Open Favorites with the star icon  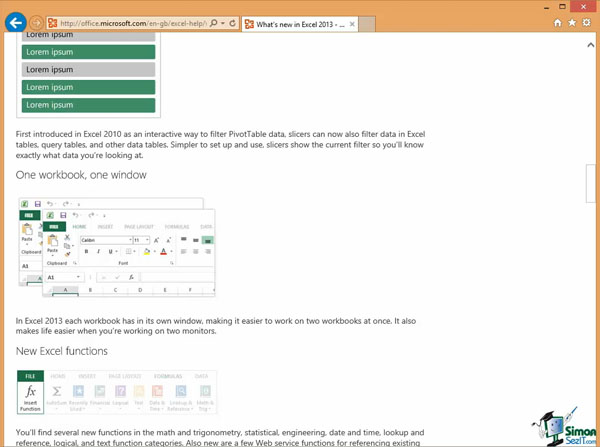coord(572,23)
